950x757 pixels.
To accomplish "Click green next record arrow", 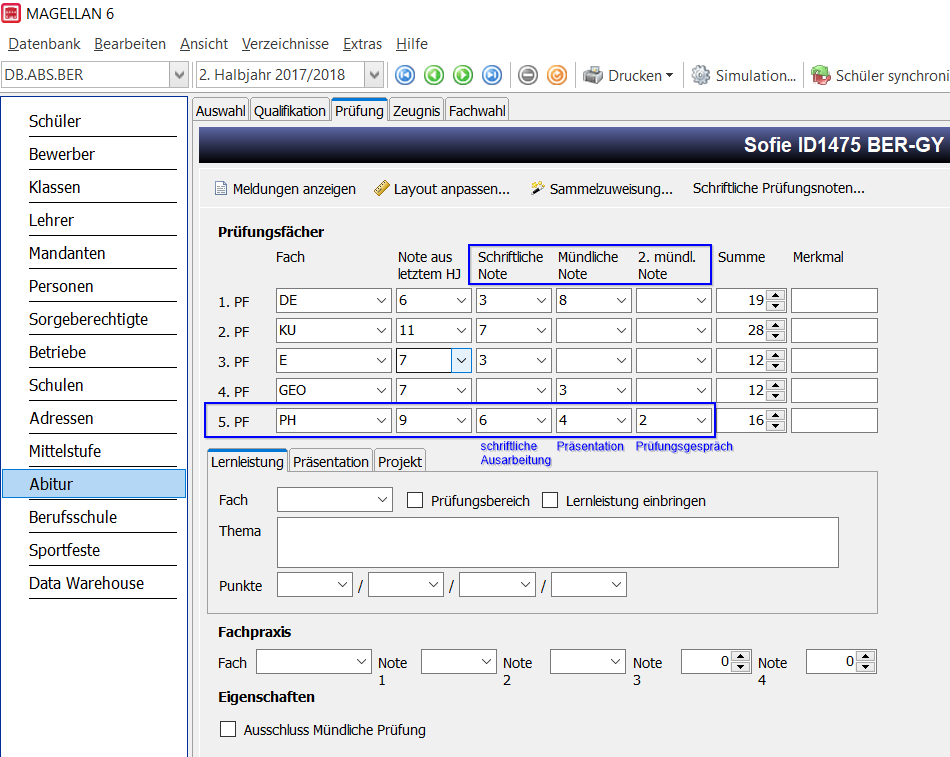I will click(x=463, y=75).
